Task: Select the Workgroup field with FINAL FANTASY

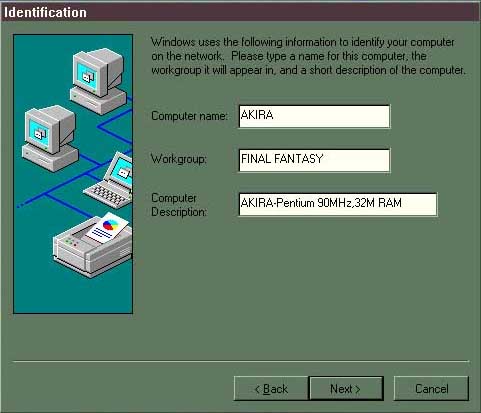Action: point(314,160)
